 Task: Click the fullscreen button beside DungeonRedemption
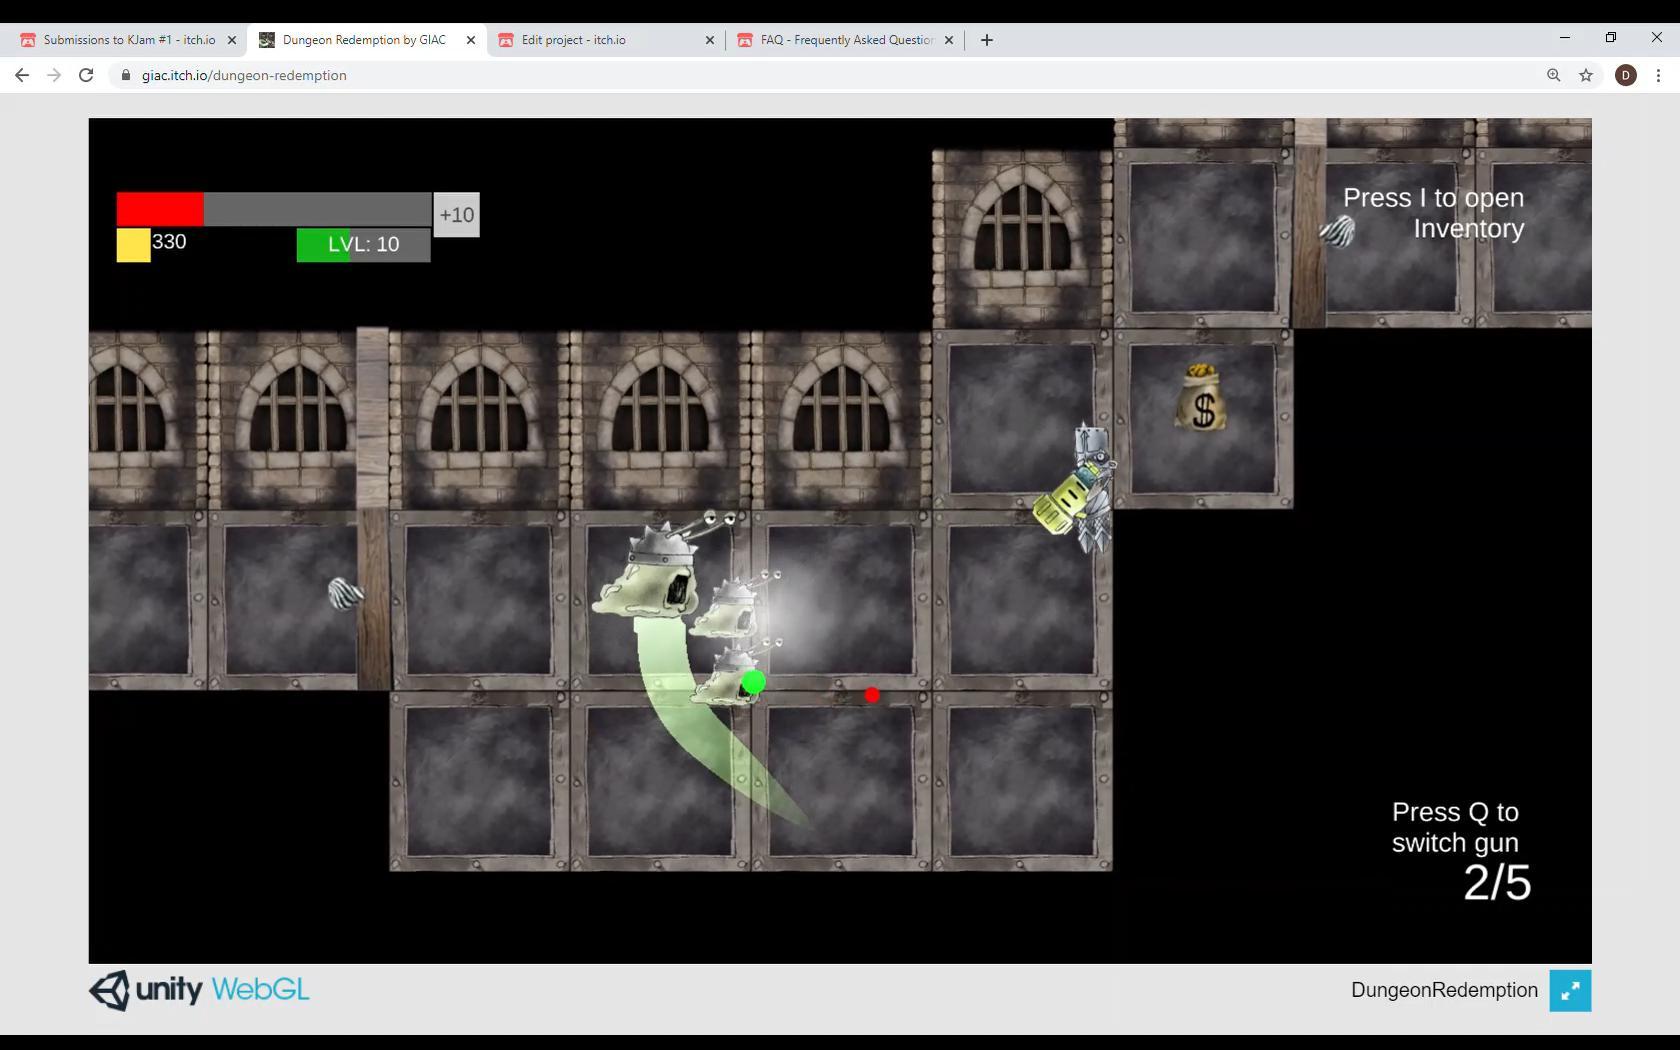click(x=1570, y=991)
